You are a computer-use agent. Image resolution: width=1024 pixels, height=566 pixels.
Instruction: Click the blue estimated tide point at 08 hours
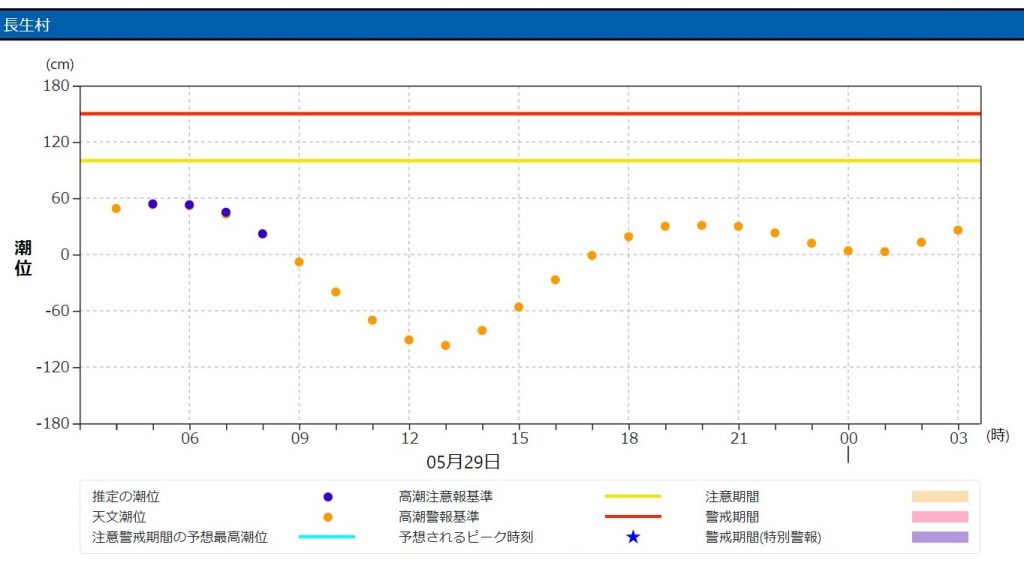pyautogui.click(x=263, y=234)
